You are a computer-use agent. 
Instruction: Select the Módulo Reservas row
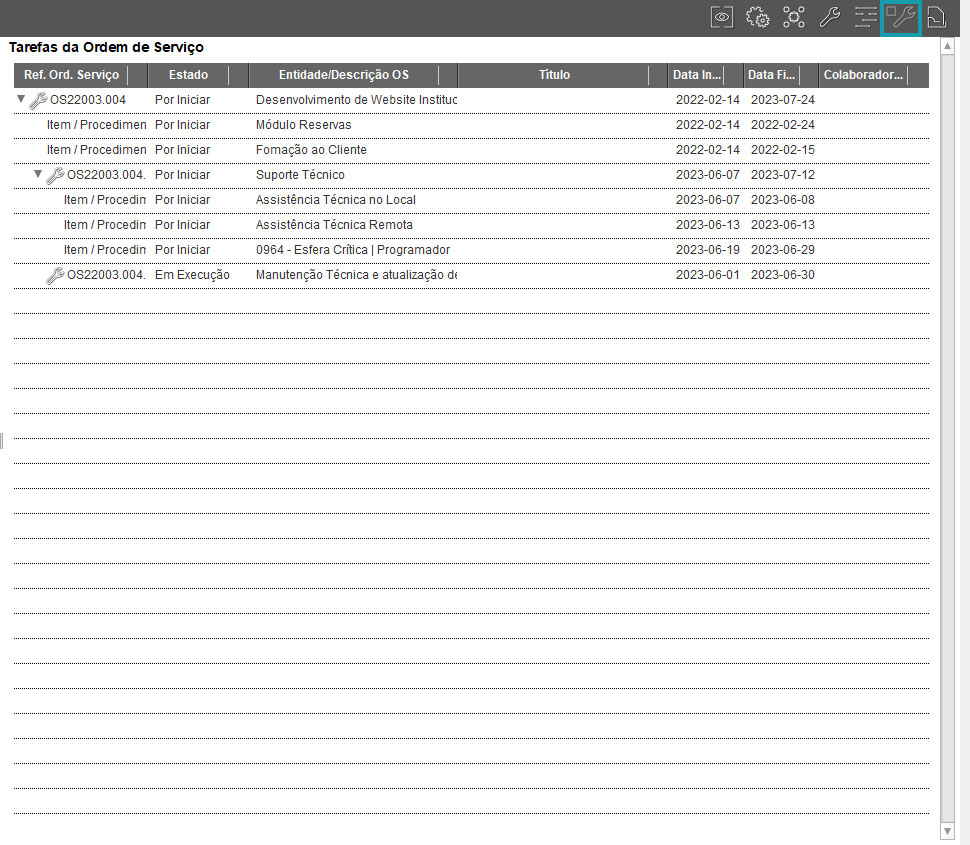(x=303, y=125)
